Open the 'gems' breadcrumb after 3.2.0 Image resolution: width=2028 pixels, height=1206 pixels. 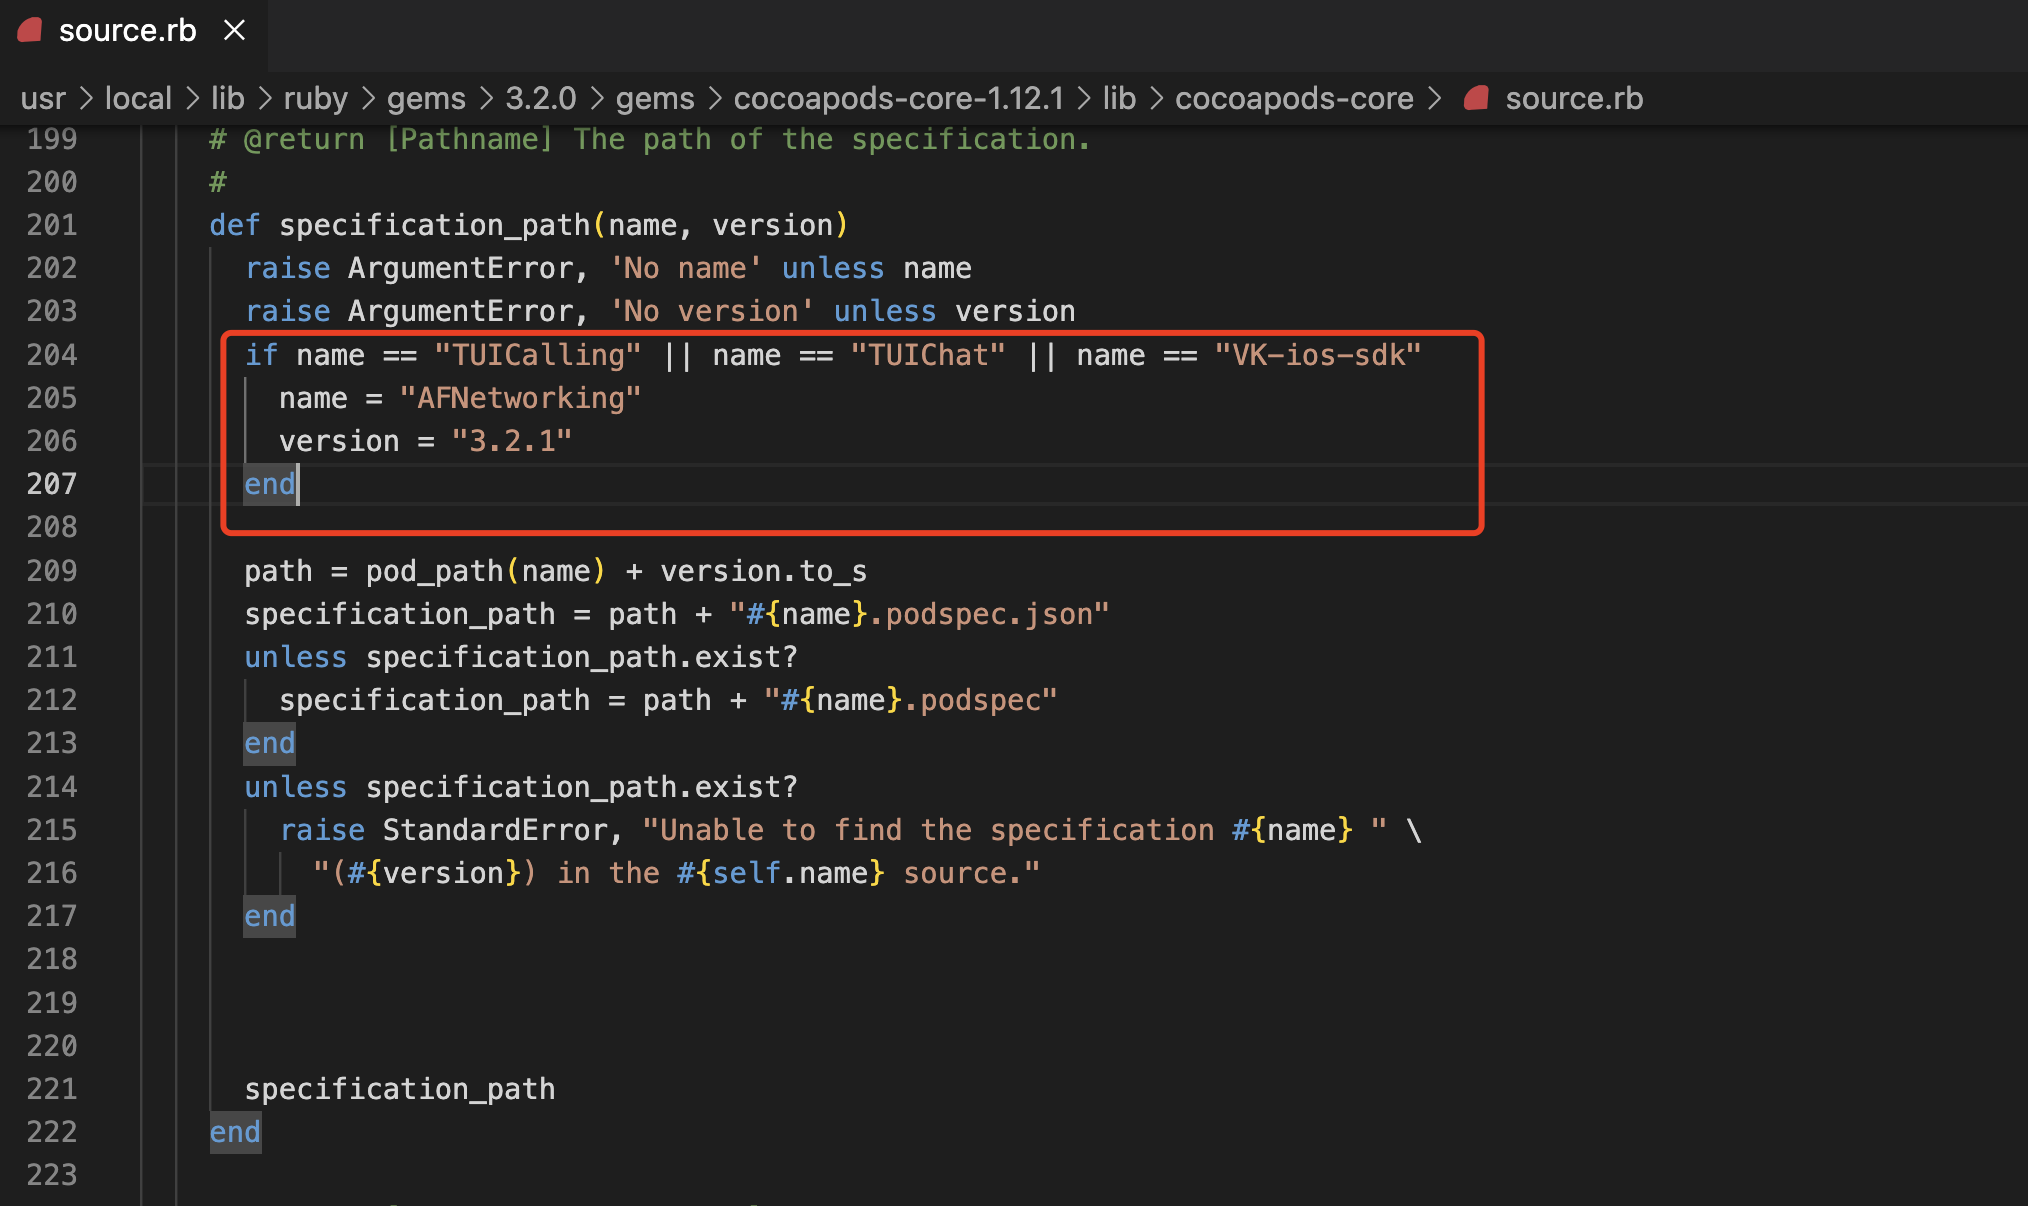coord(655,98)
